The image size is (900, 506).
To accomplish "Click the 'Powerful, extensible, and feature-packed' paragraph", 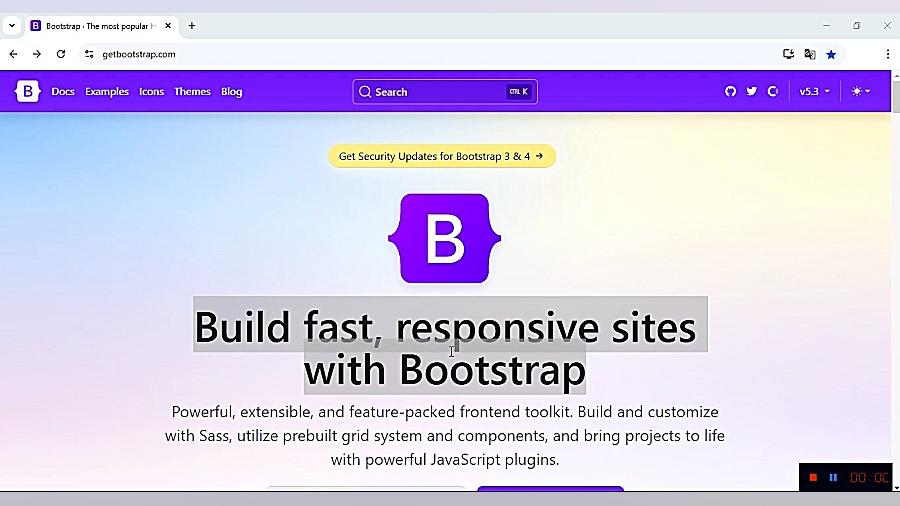I will [445, 435].
